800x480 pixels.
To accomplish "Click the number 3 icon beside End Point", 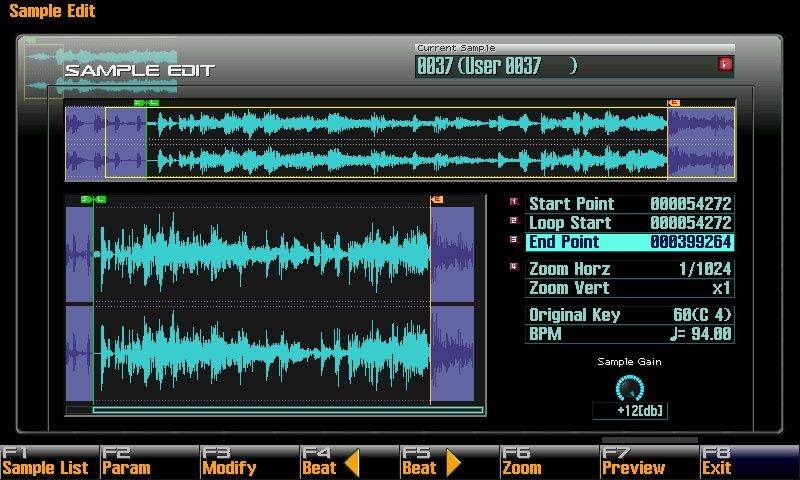I will coord(514,240).
